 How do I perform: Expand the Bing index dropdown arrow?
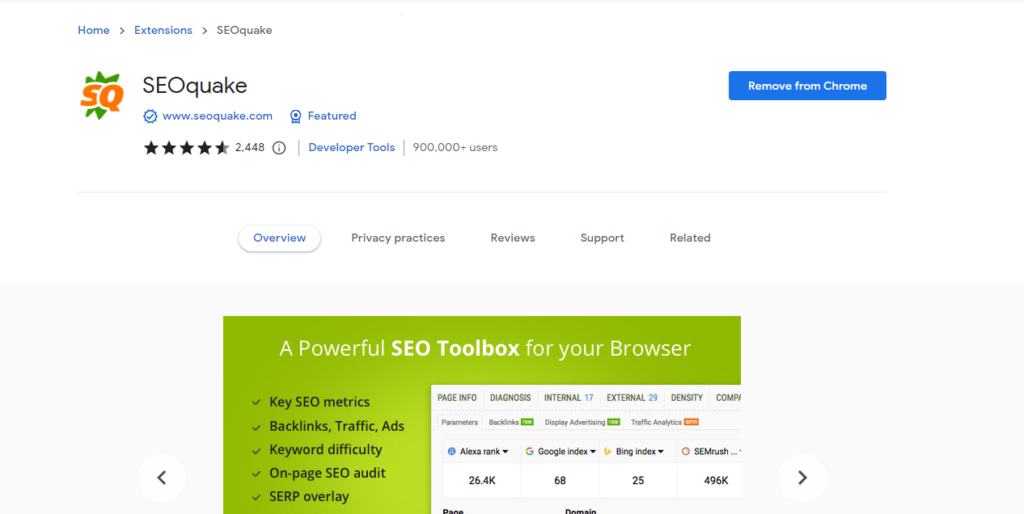click(x=661, y=452)
